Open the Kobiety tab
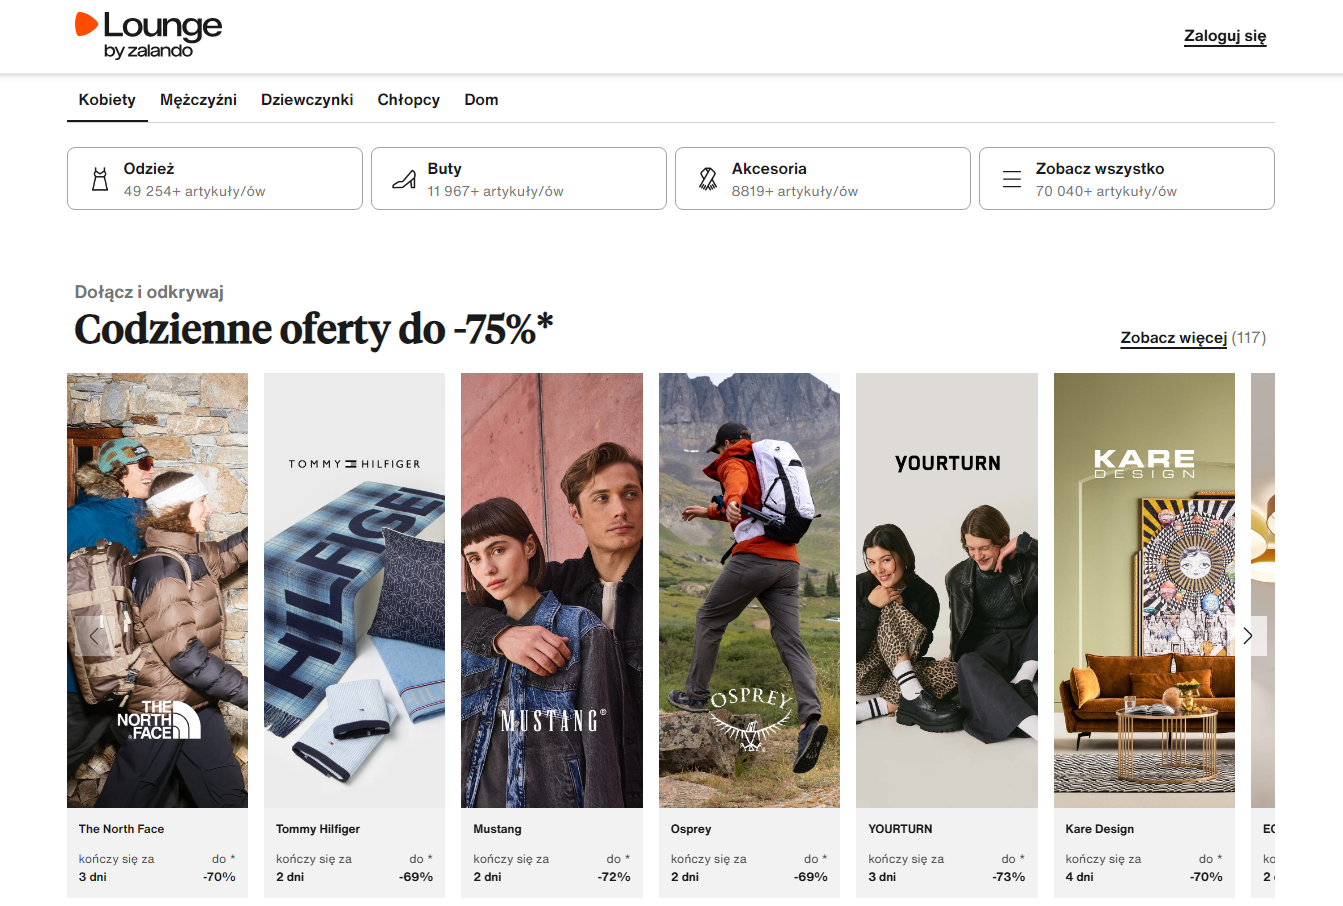This screenshot has width=1343, height=906. (x=107, y=100)
